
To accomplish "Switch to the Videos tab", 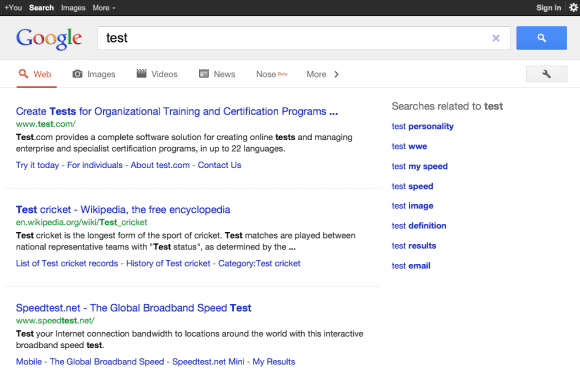I will pos(157,74).
